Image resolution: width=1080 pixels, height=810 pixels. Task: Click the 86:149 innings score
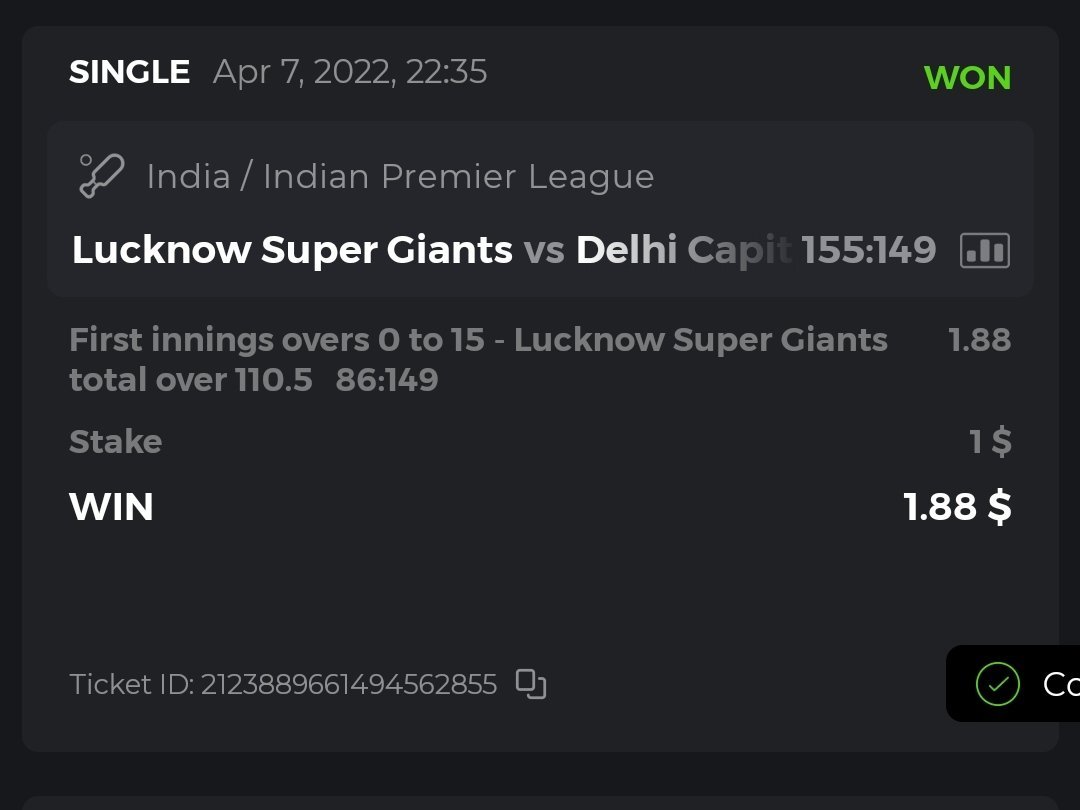(x=387, y=380)
